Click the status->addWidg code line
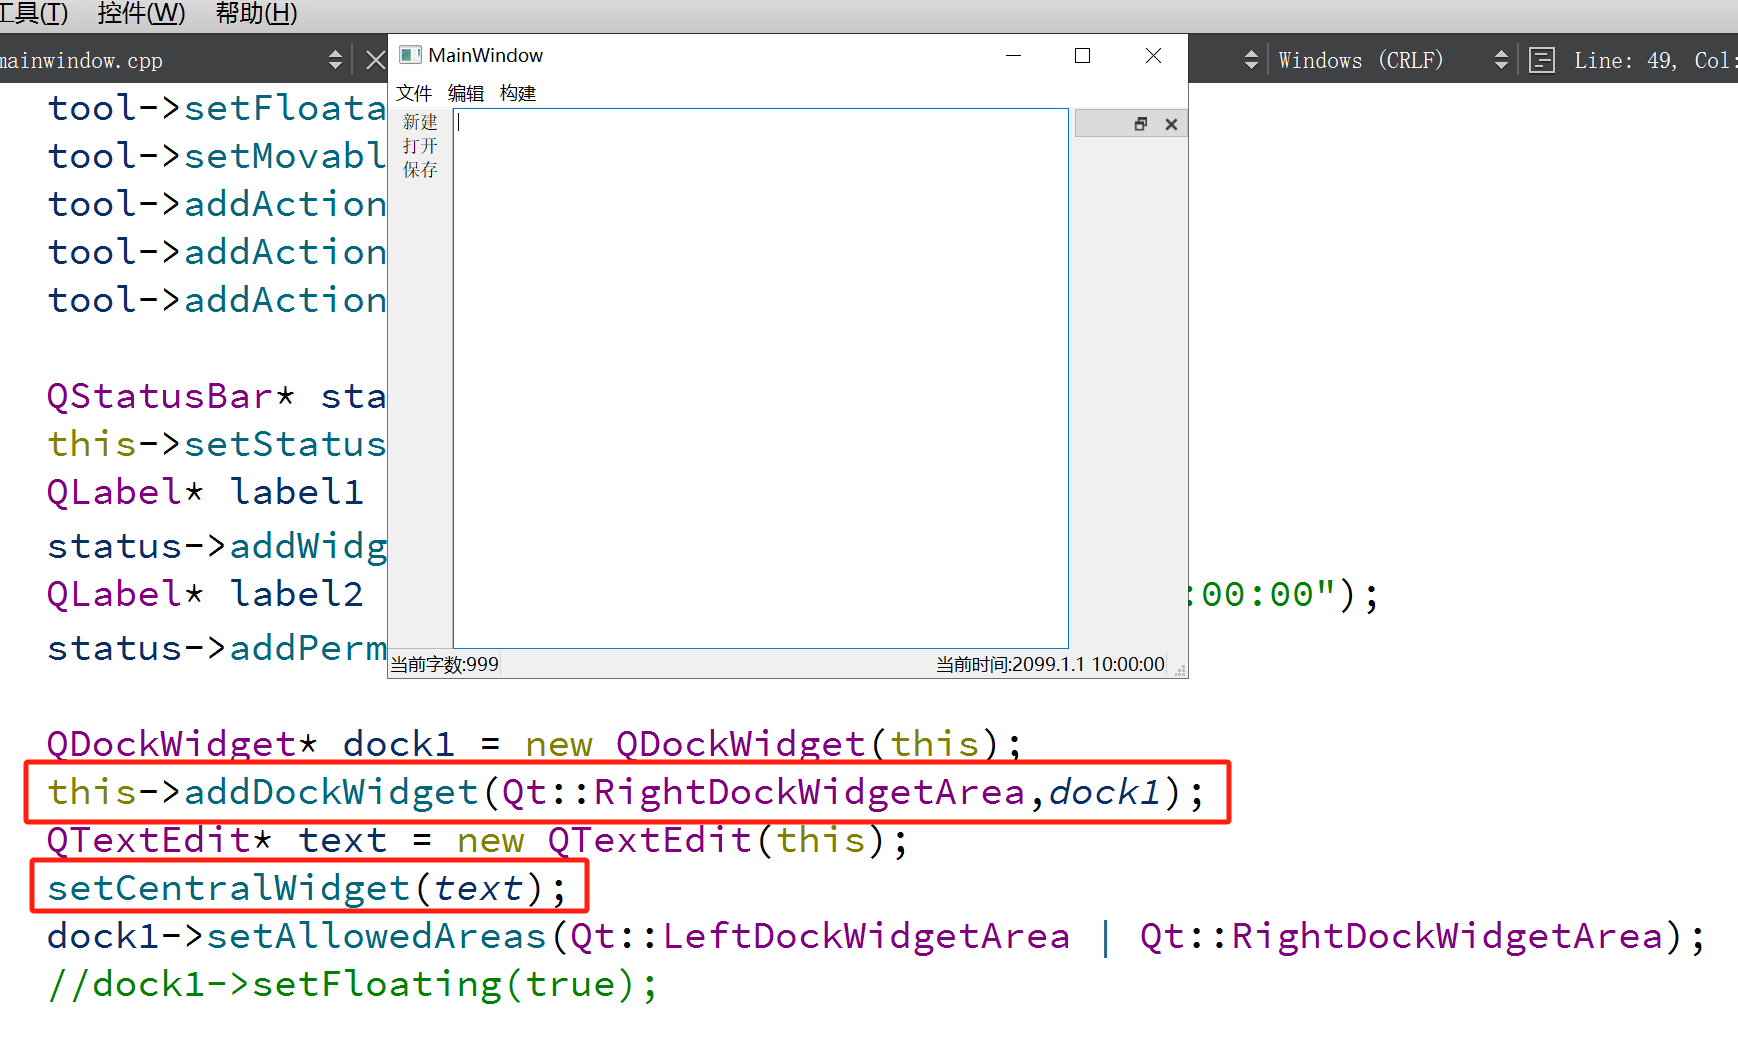1738x1048 pixels. click(x=217, y=546)
